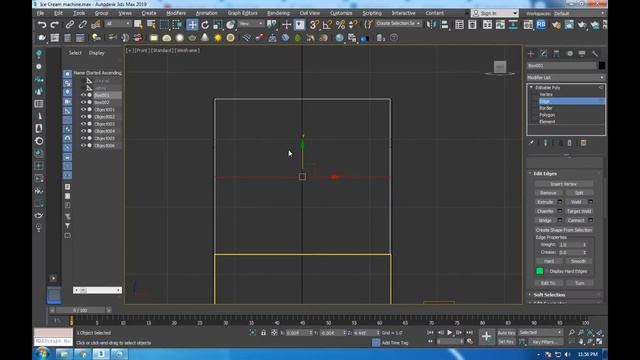The width and height of the screenshot is (640, 360).
Task: Open the Modifiers menu
Action: tap(176, 13)
